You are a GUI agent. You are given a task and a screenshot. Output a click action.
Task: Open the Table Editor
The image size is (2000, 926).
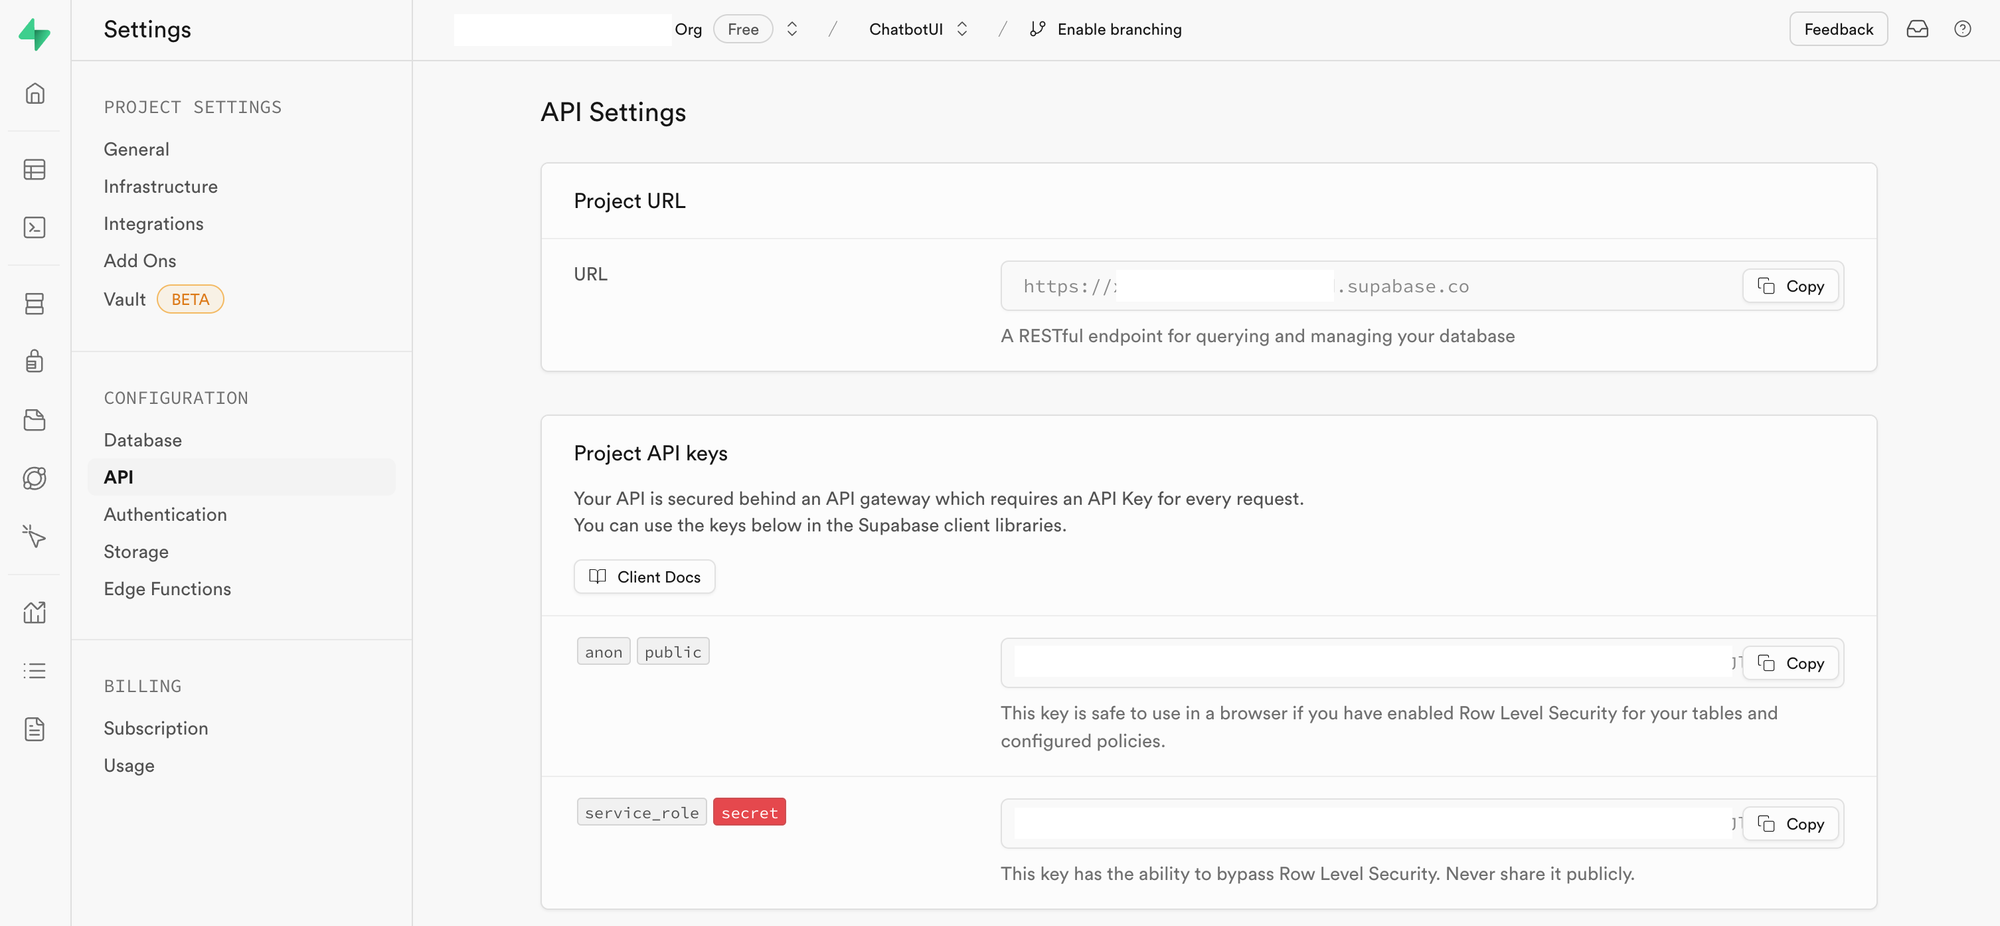click(x=36, y=170)
